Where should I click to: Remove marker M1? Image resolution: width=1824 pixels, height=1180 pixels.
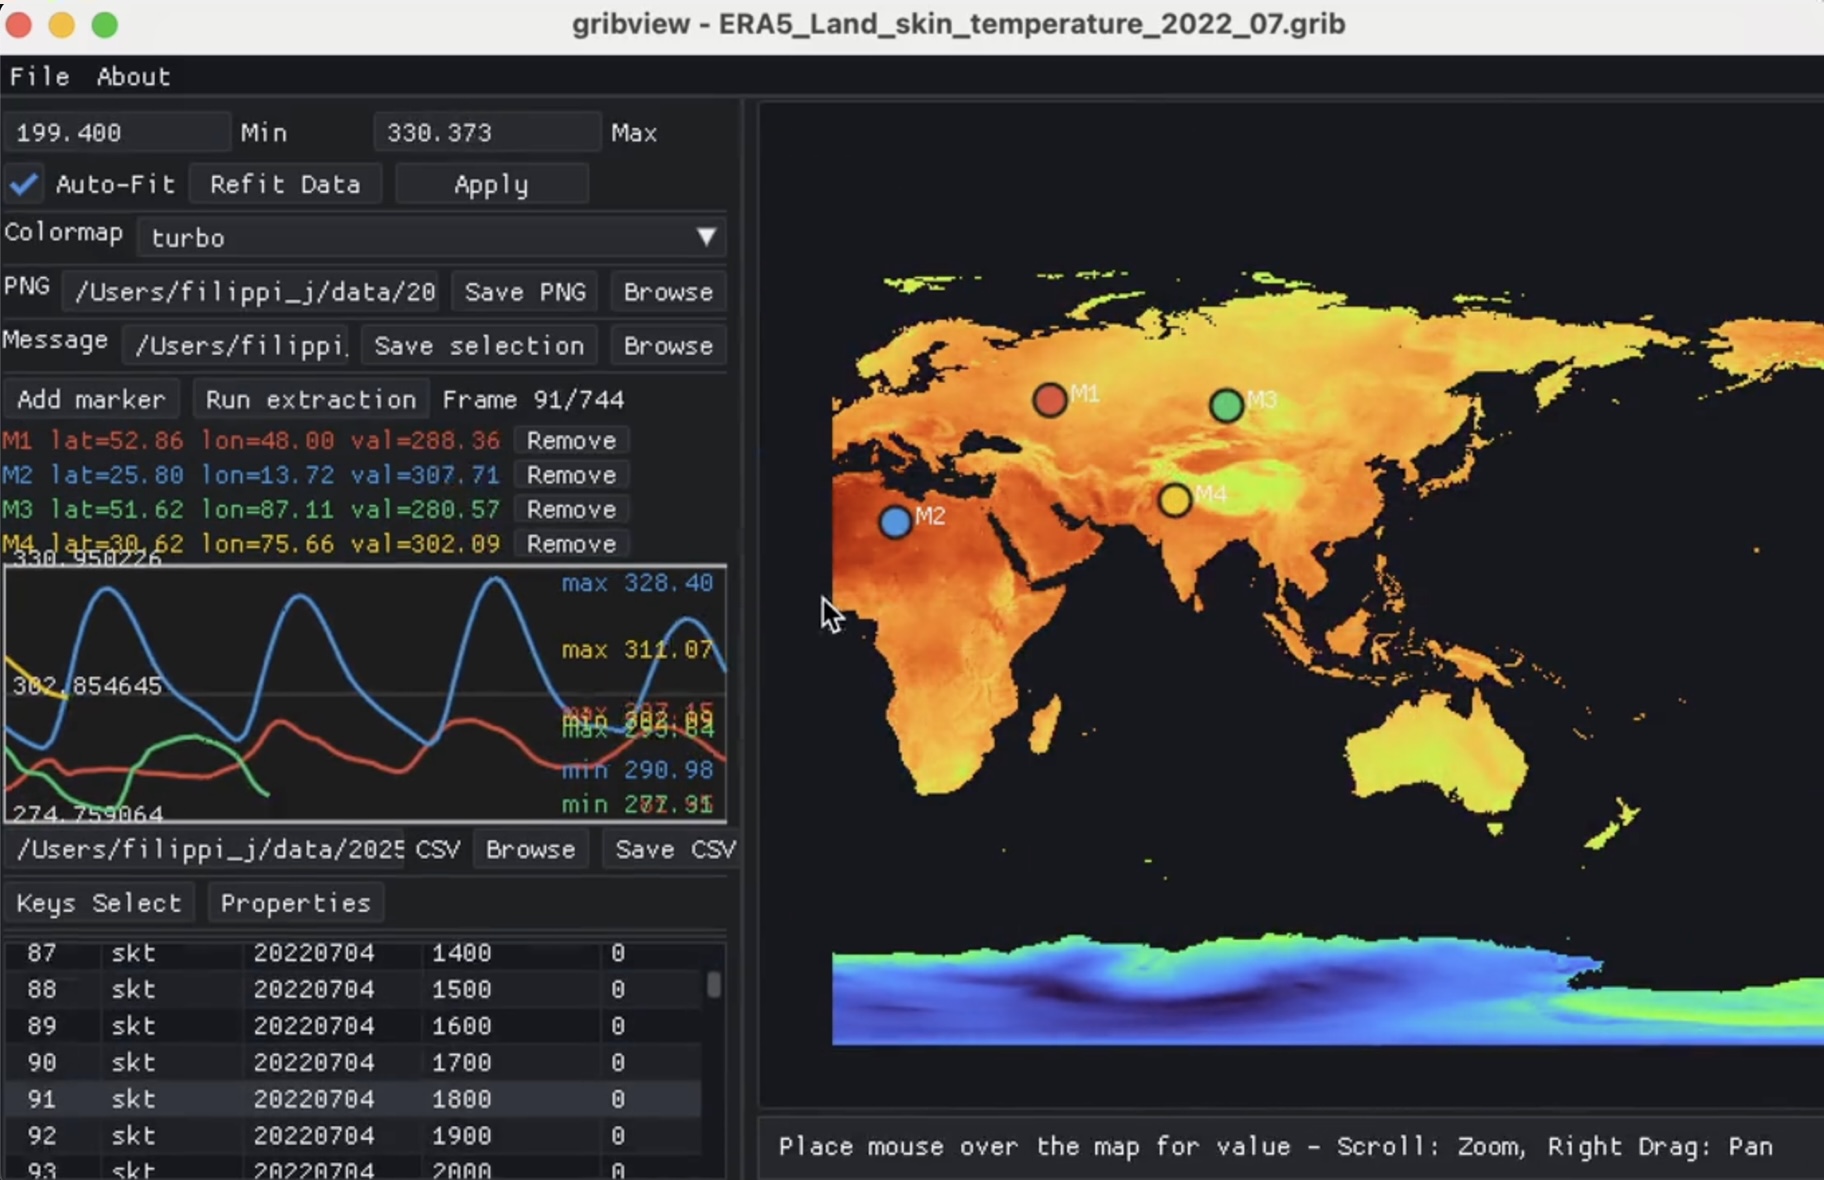[x=571, y=440]
